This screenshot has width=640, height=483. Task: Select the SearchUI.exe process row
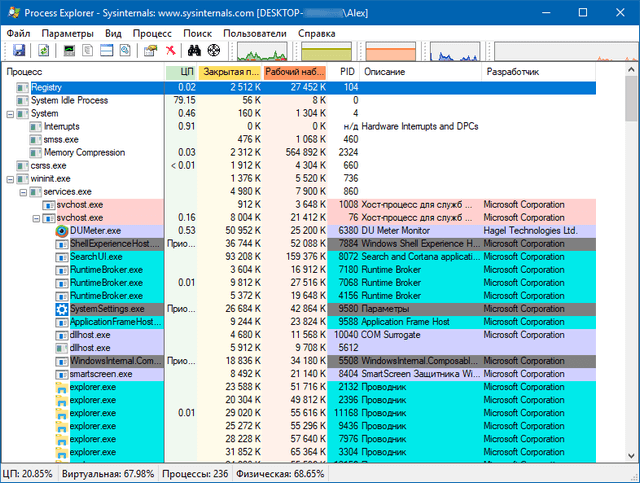(x=96, y=257)
